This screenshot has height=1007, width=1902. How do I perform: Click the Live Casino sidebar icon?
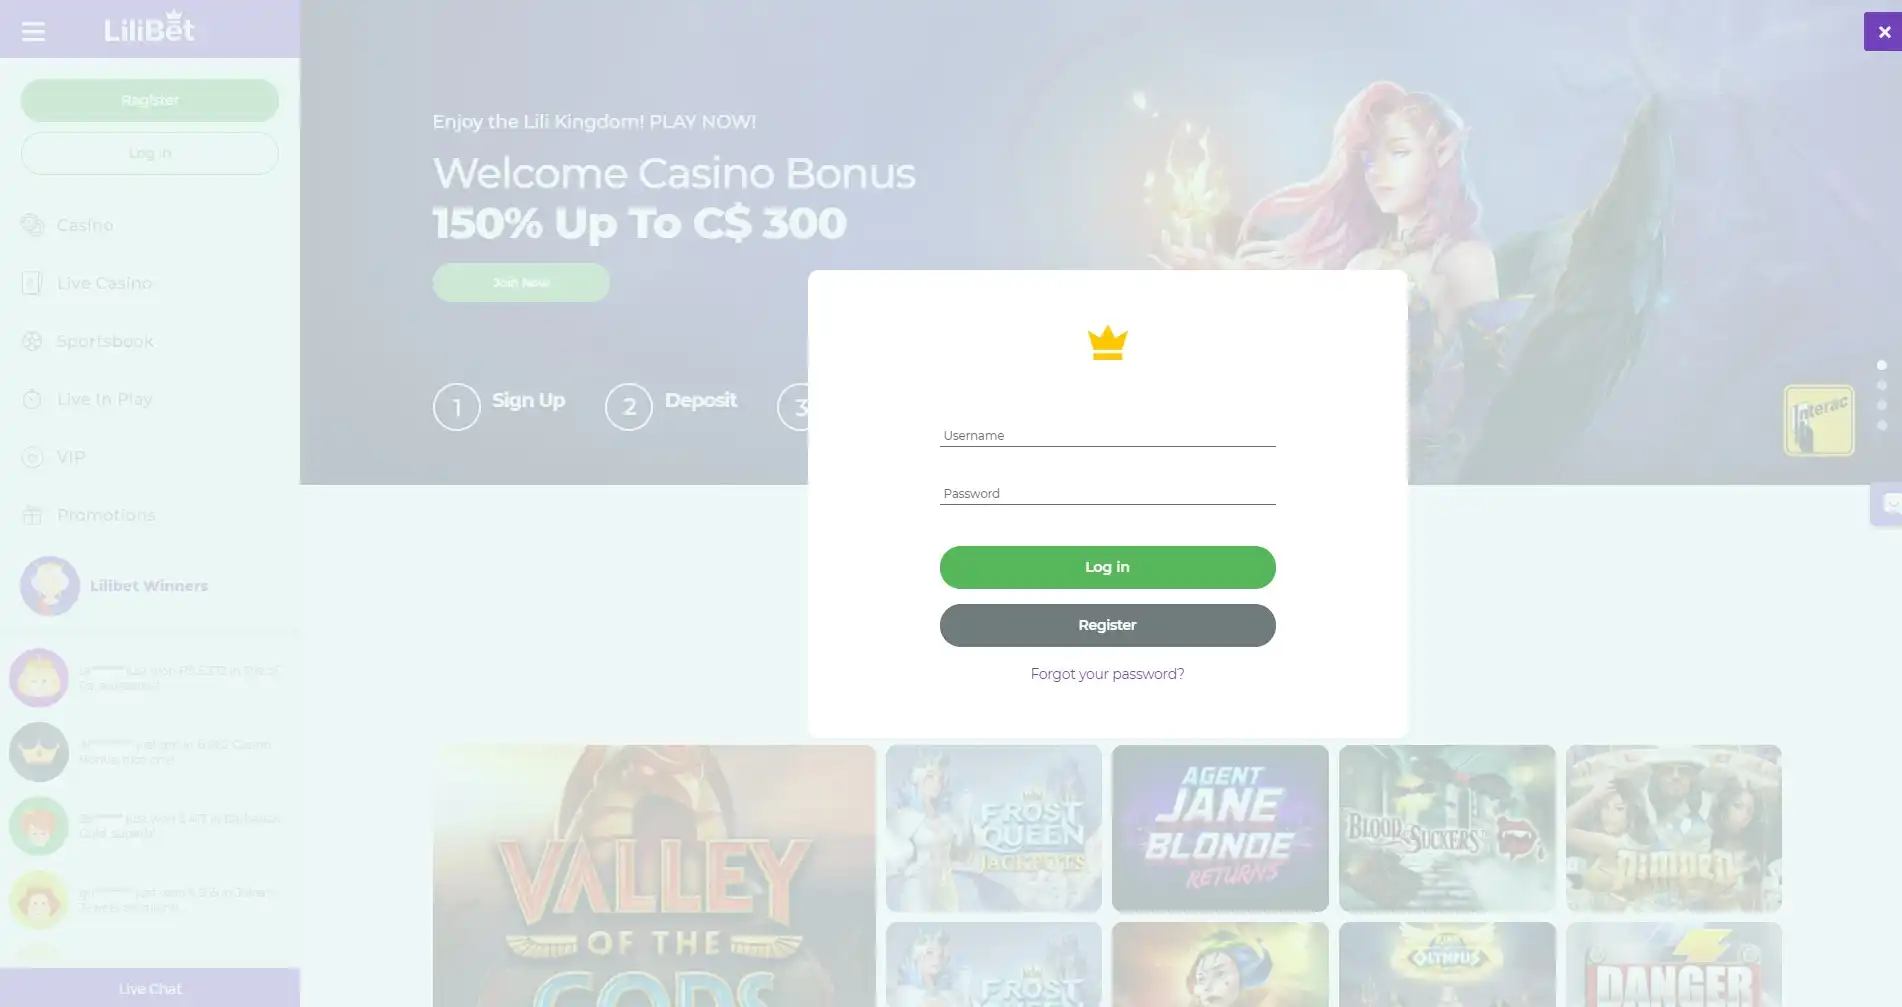[x=32, y=283]
